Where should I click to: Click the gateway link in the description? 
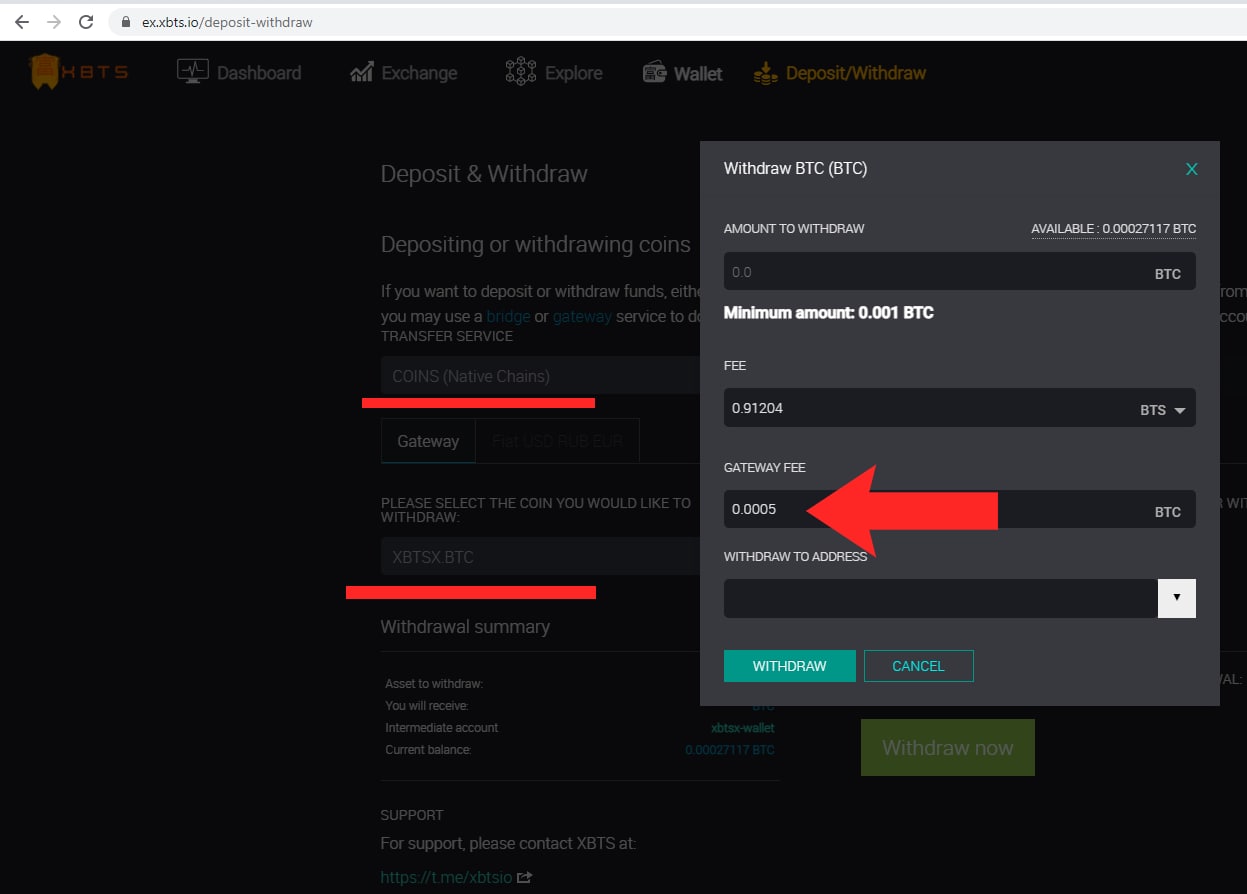coord(582,316)
